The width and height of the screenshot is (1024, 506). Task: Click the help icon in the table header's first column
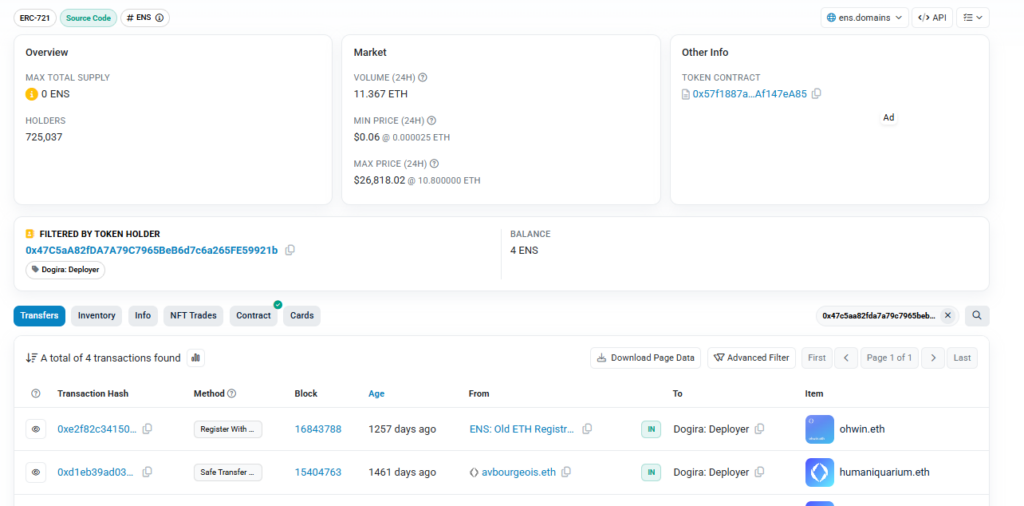pyautogui.click(x=36, y=394)
